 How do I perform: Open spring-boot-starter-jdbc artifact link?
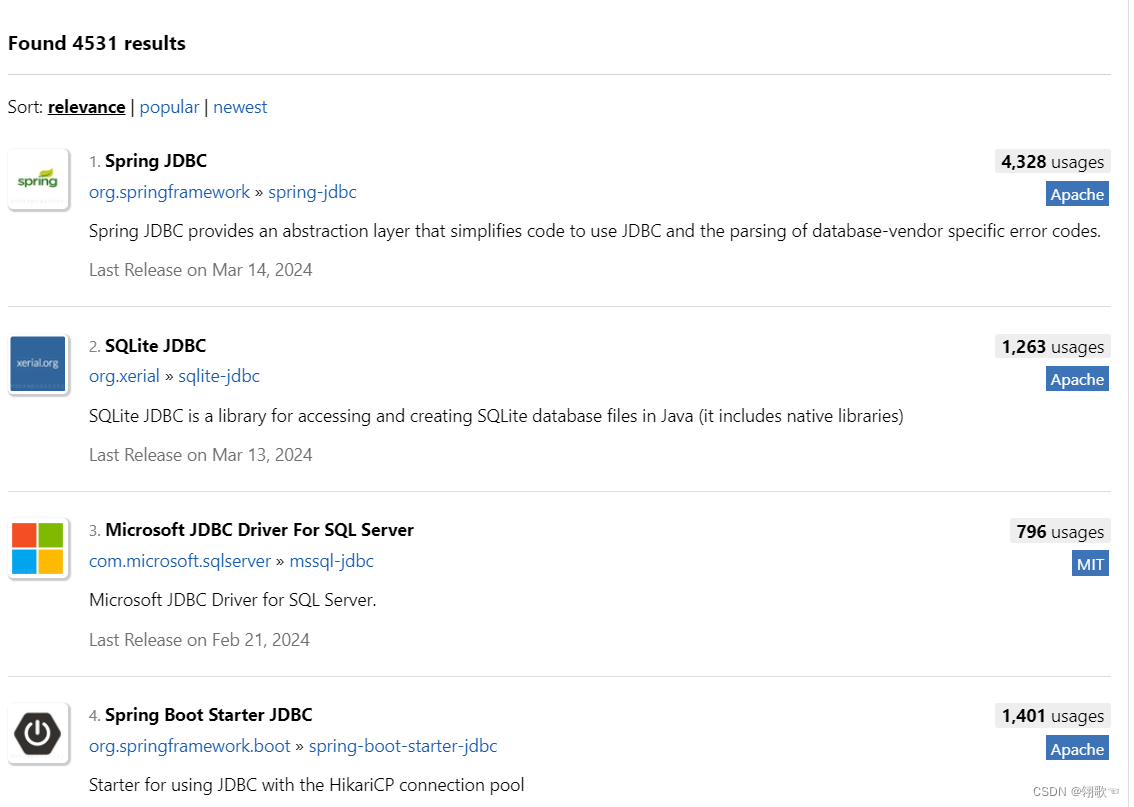403,746
